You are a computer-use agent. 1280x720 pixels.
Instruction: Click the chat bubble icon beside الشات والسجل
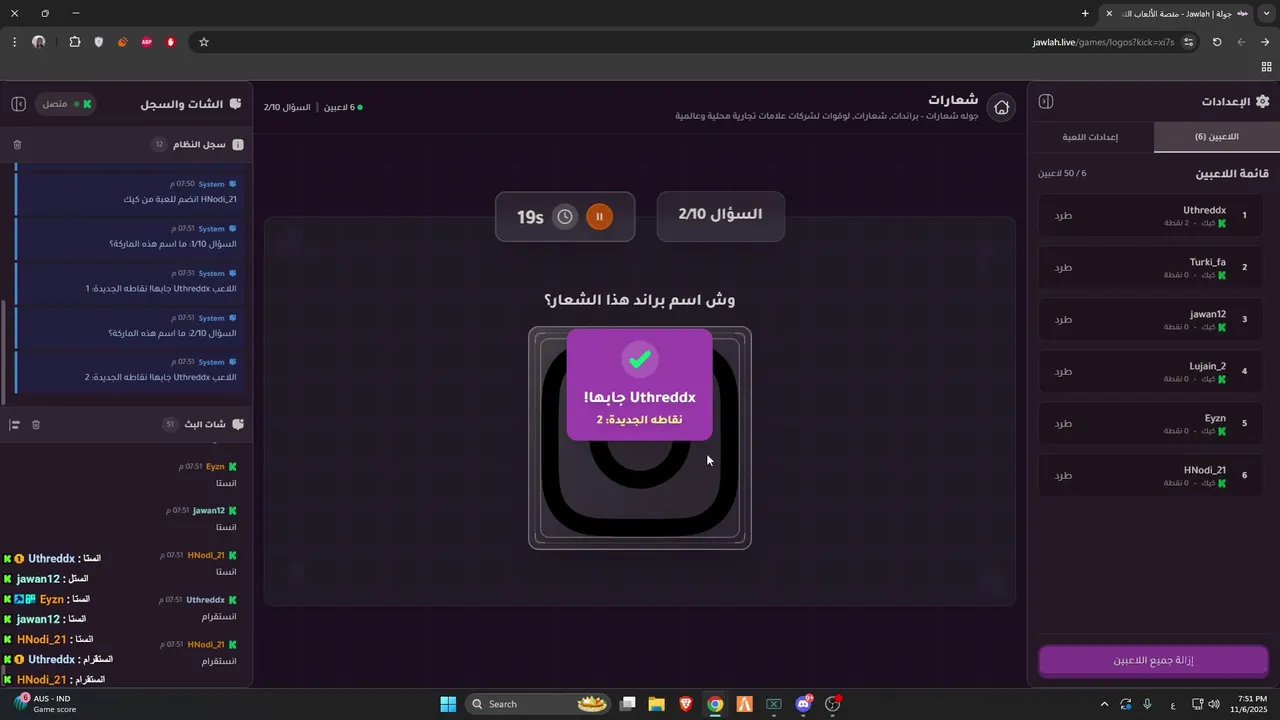click(236, 104)
